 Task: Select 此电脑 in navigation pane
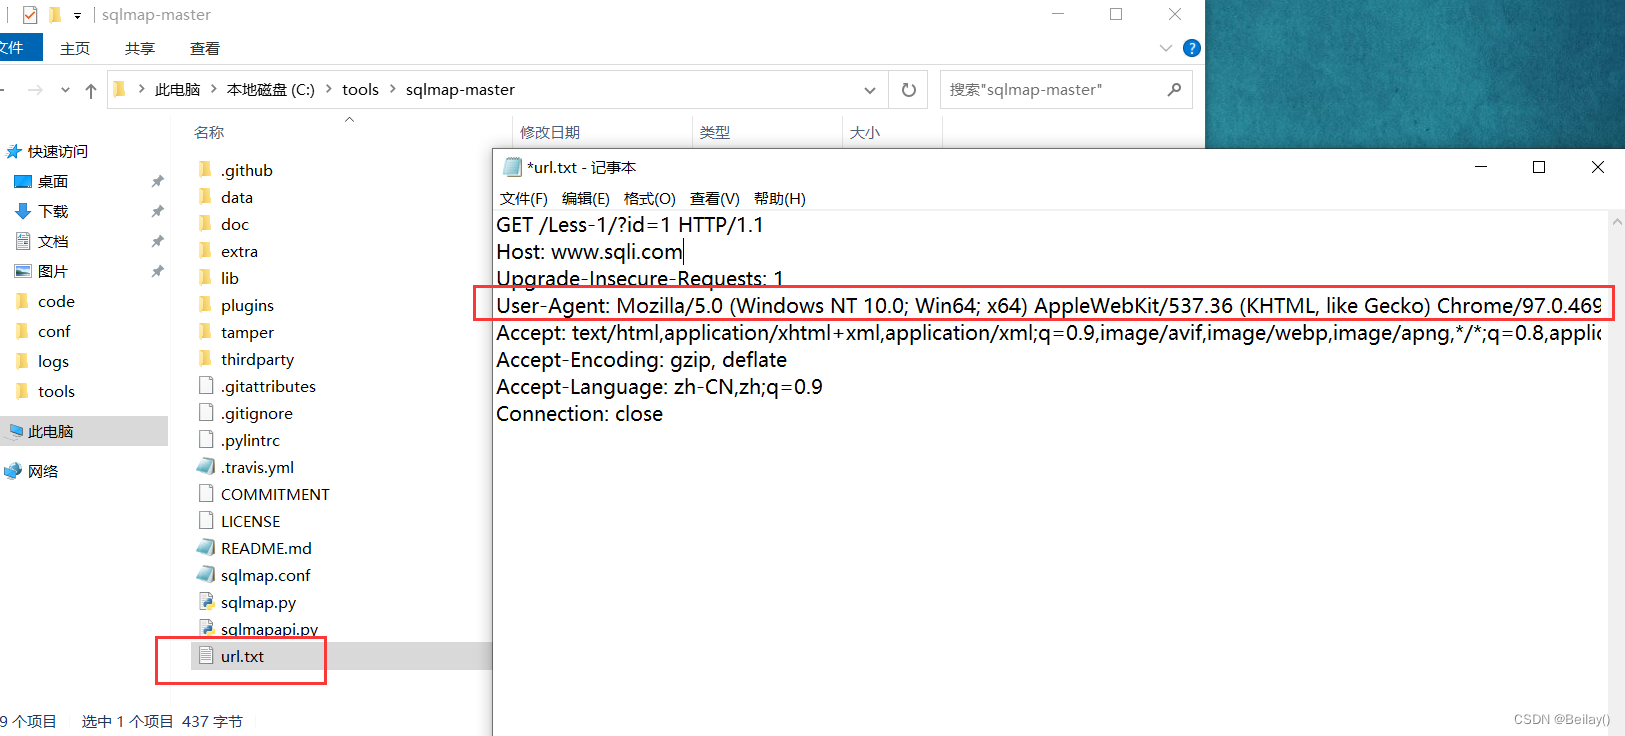tap(50, 431)
